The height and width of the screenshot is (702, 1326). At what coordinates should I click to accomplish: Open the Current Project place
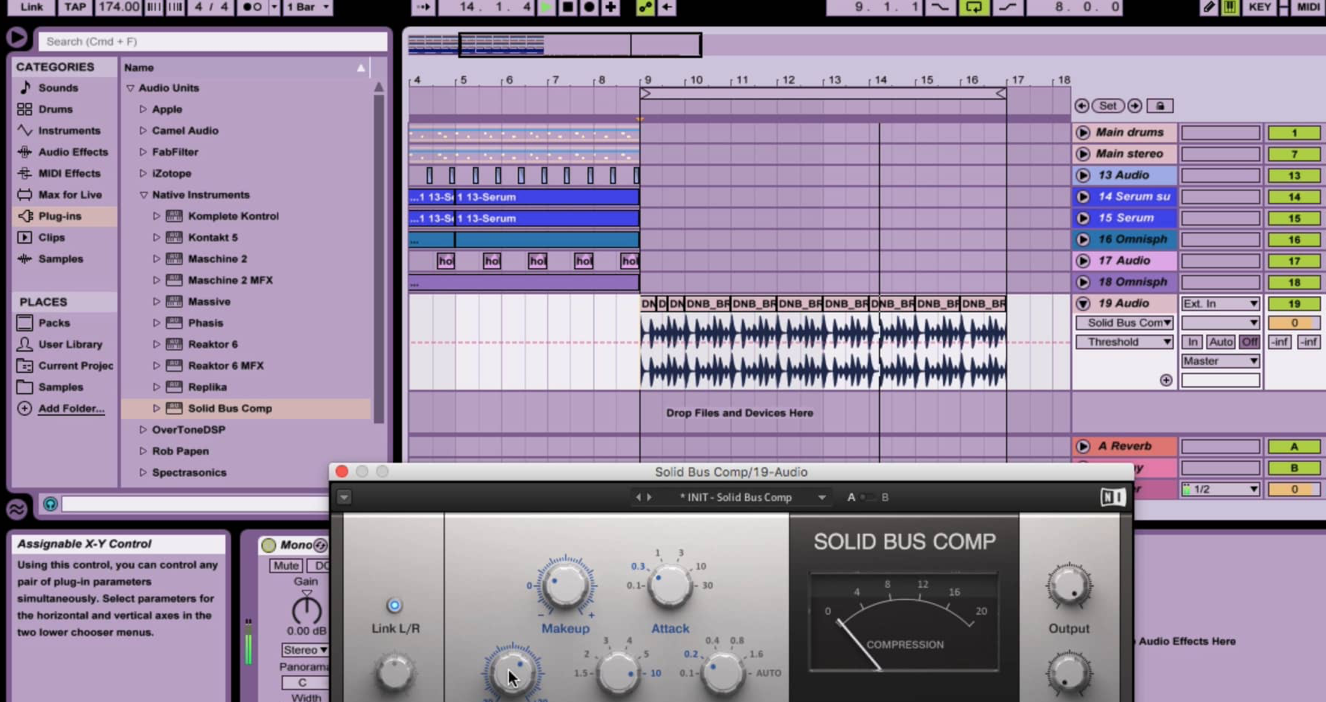75,366
